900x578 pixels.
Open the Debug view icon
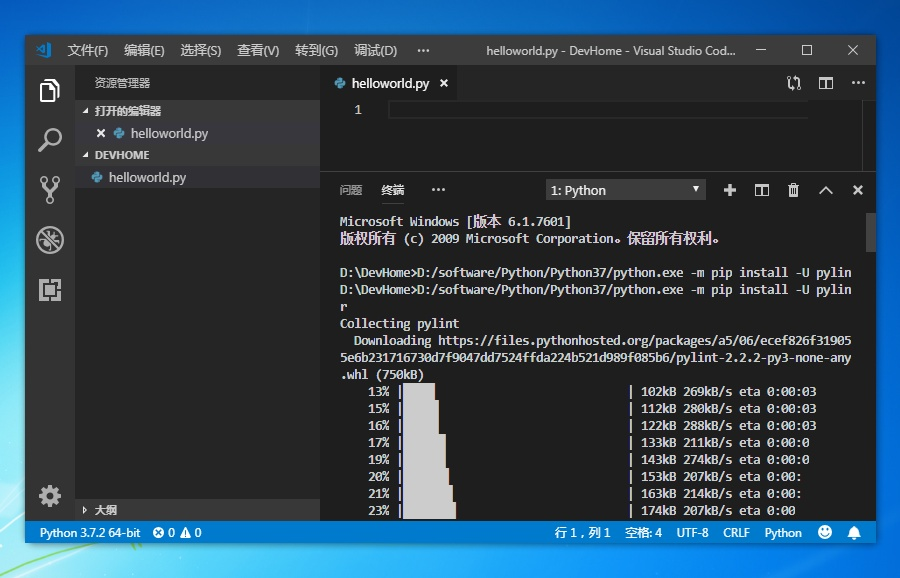coord(50,240)
